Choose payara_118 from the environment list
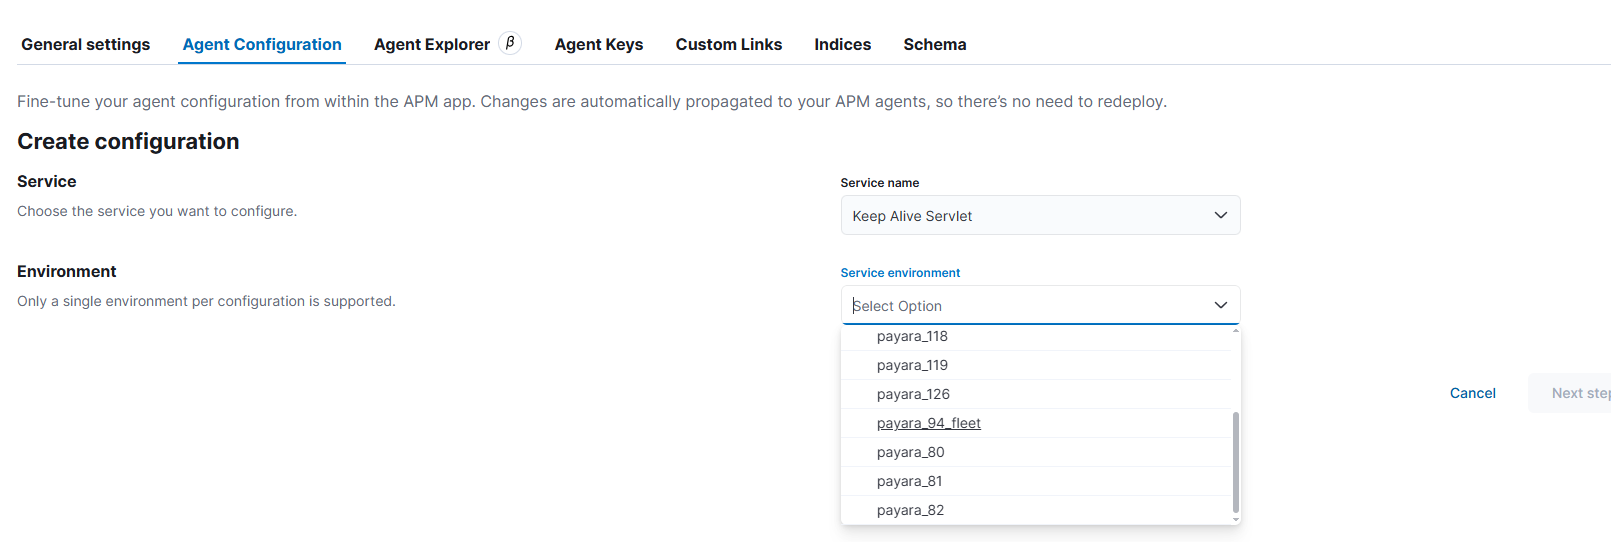The image size is (1611, 542). click(912, 336)
